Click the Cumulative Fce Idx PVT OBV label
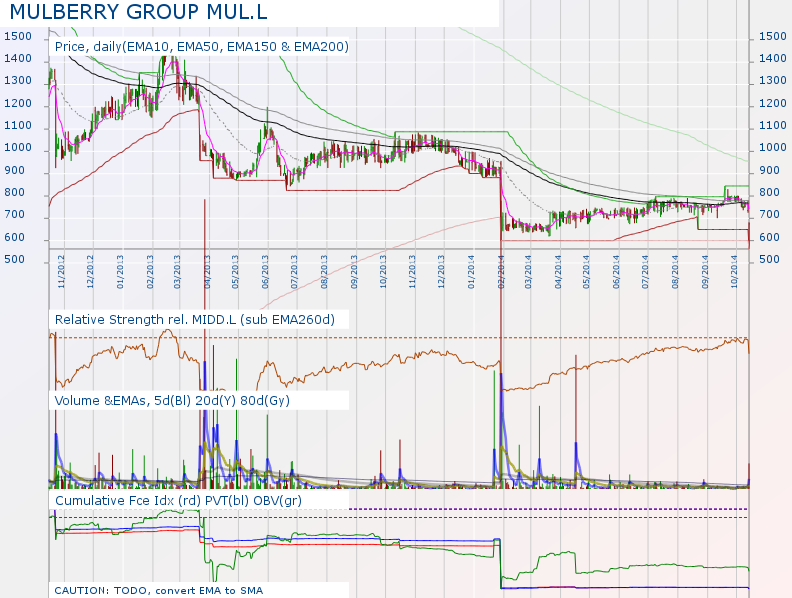The height and width of the screenshot is (598, 792). click(x=178, y=501)
